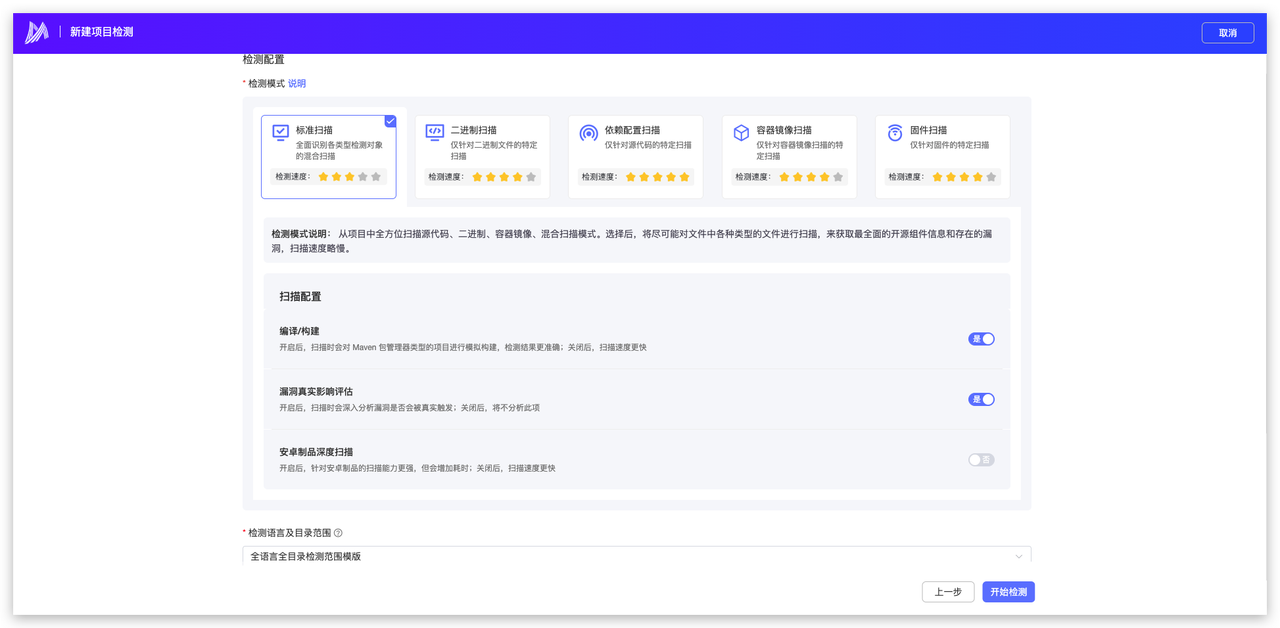Enable 安卓制品深度扫描 toggle

point(981,460)
